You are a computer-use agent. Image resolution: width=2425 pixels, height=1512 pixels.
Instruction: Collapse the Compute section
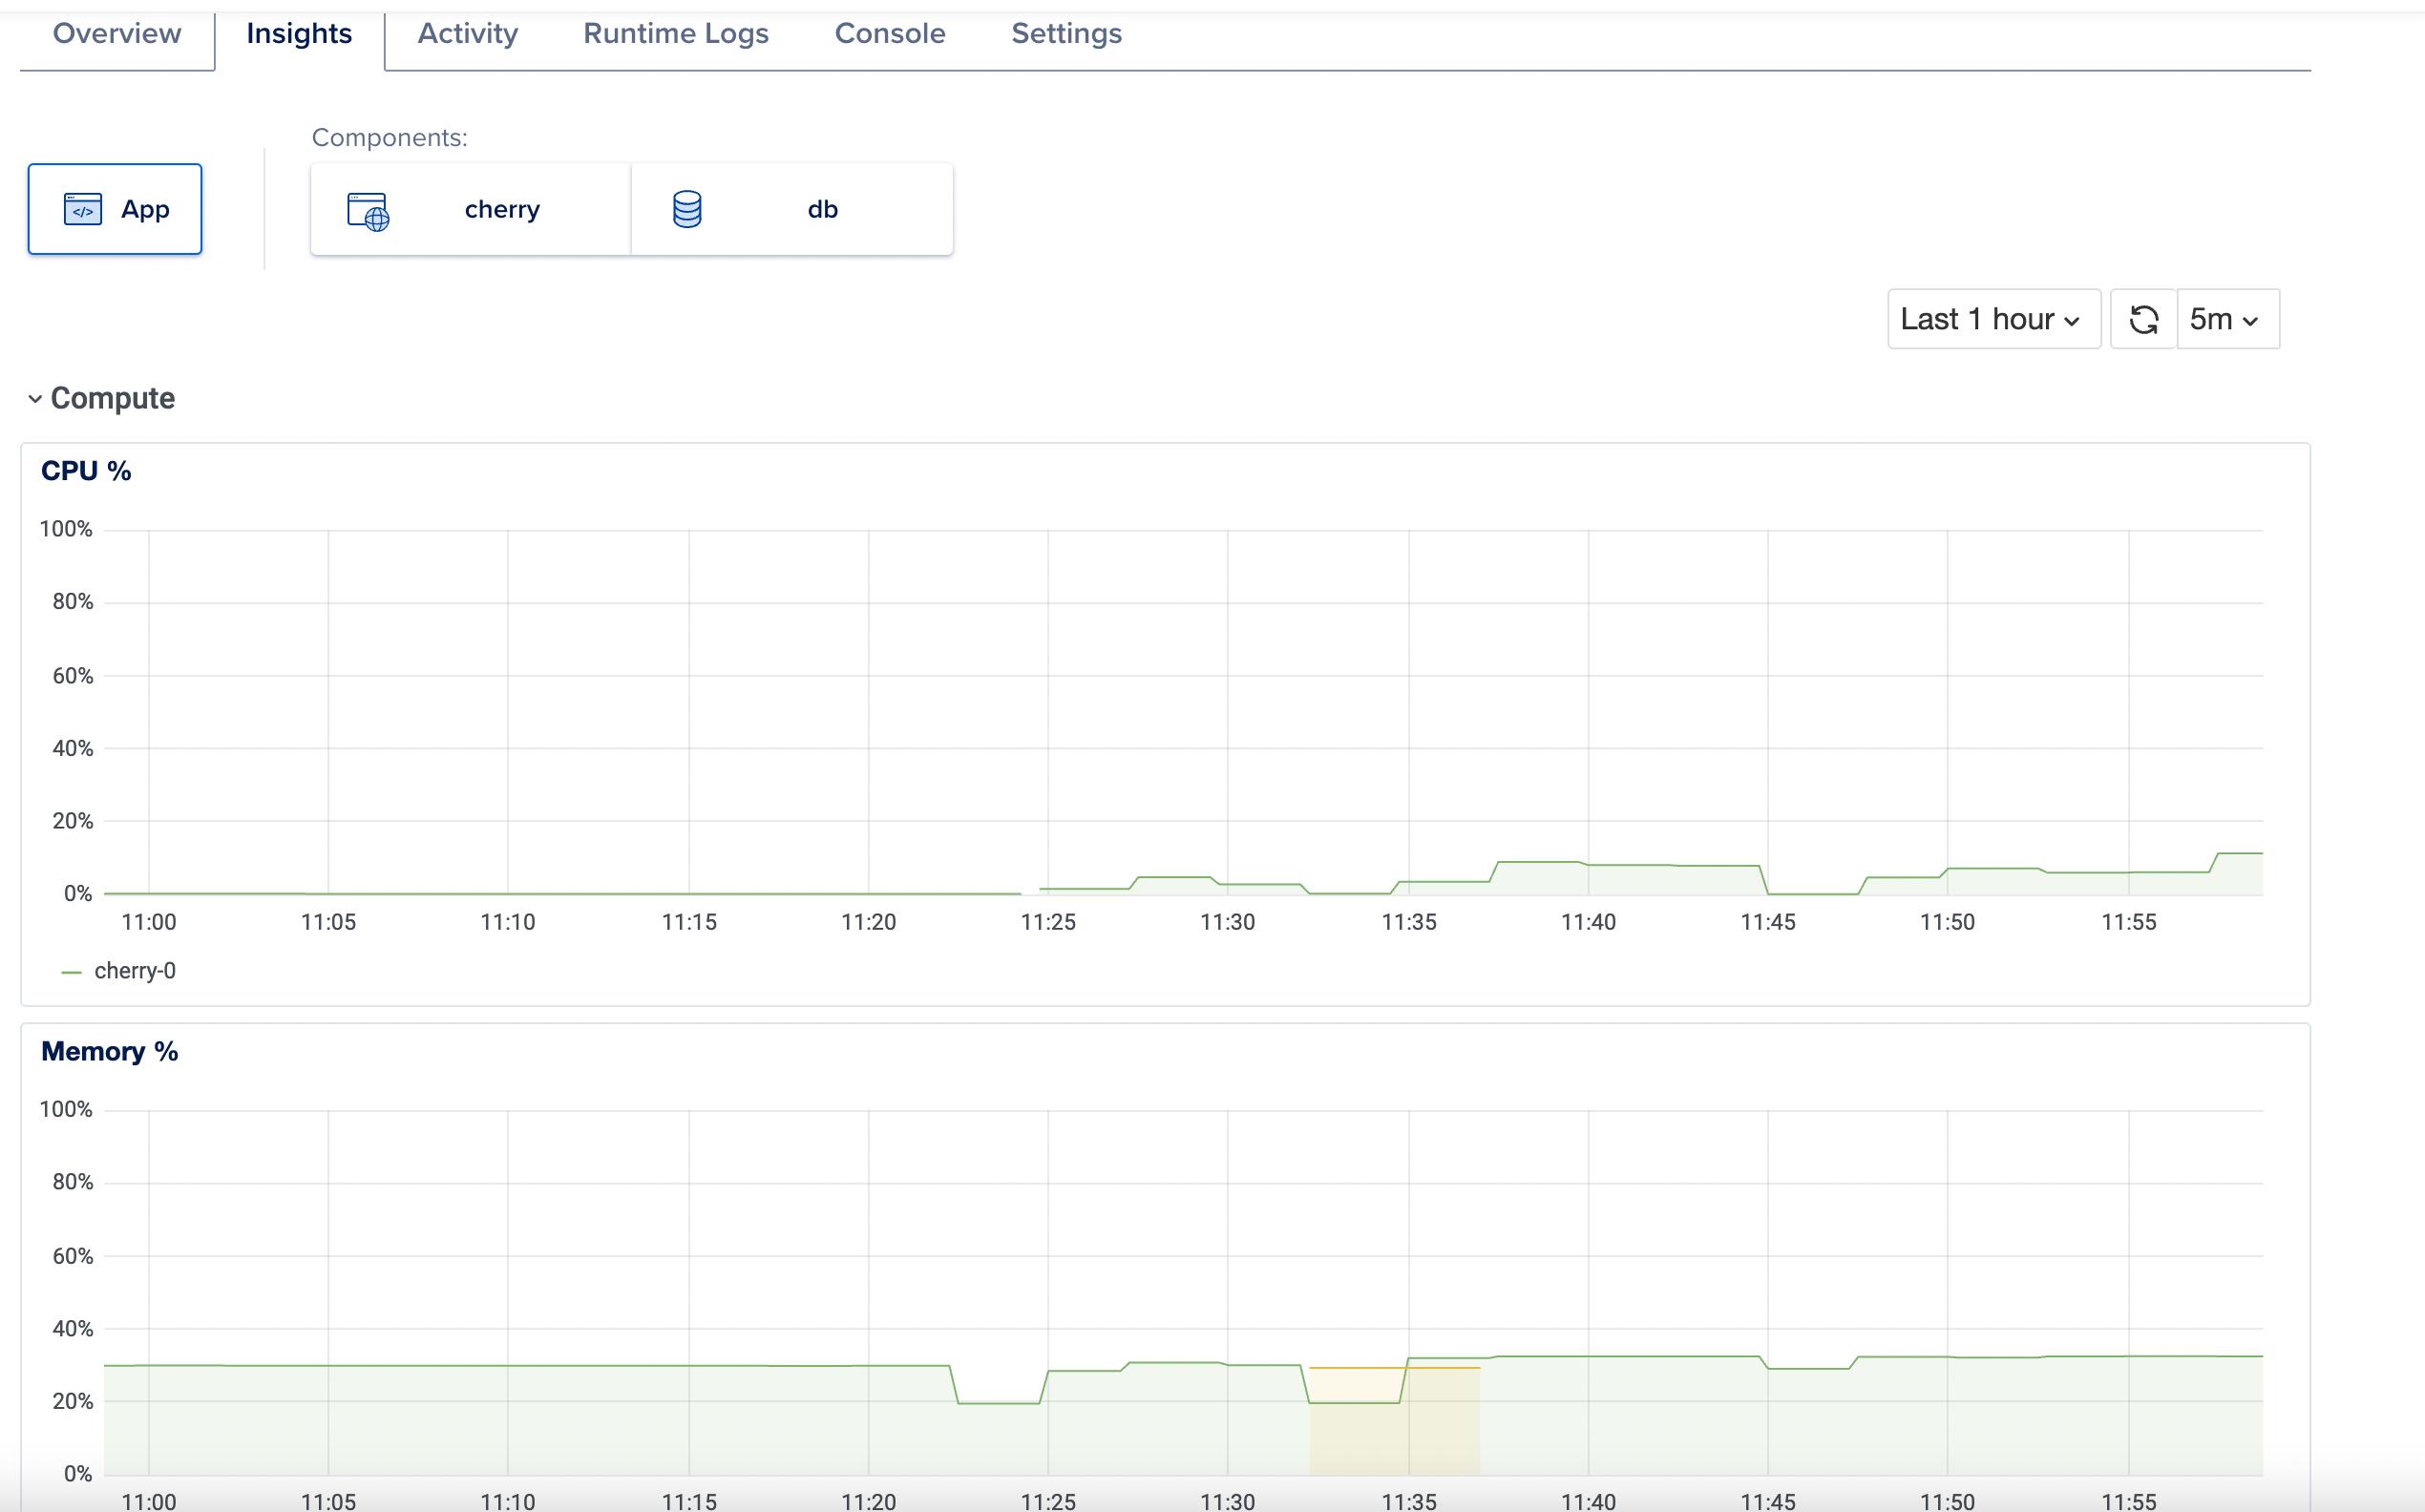click(x=101, y=398)
